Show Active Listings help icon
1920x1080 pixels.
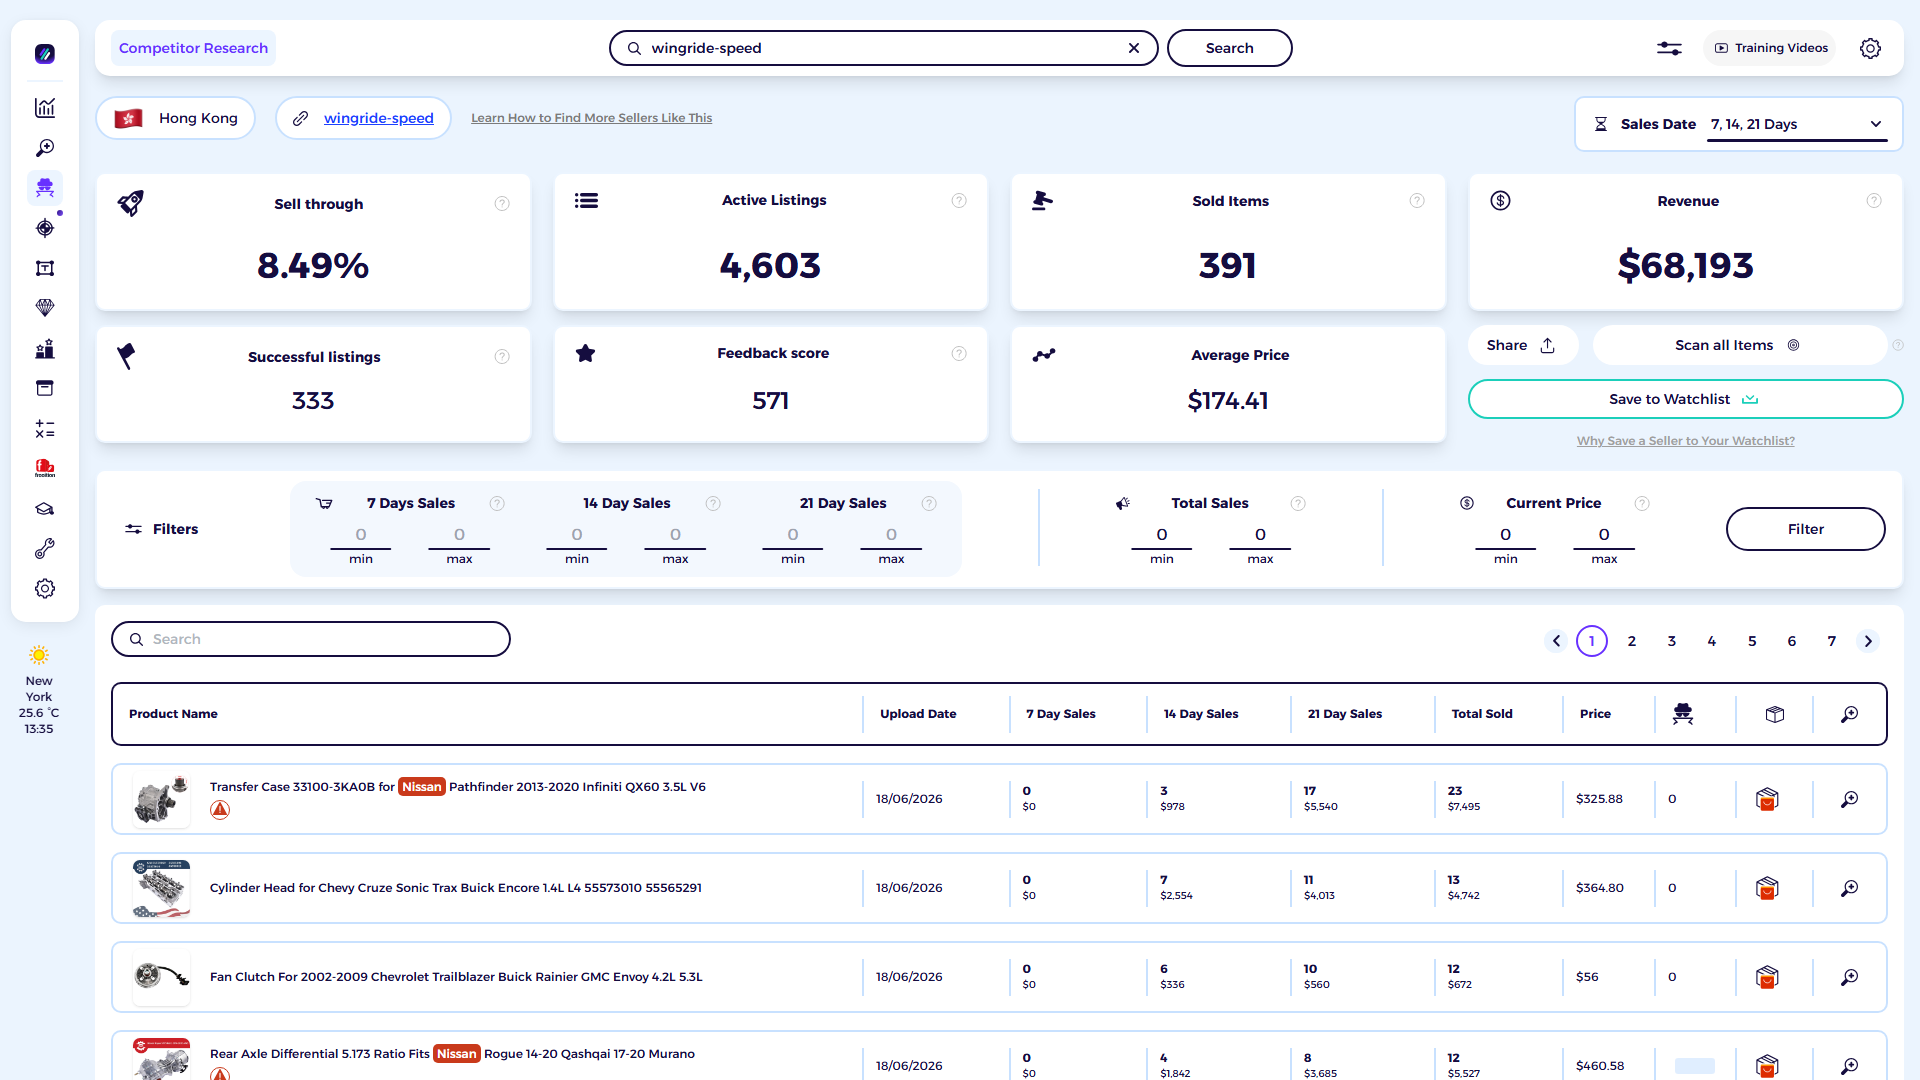coord(959,201)
